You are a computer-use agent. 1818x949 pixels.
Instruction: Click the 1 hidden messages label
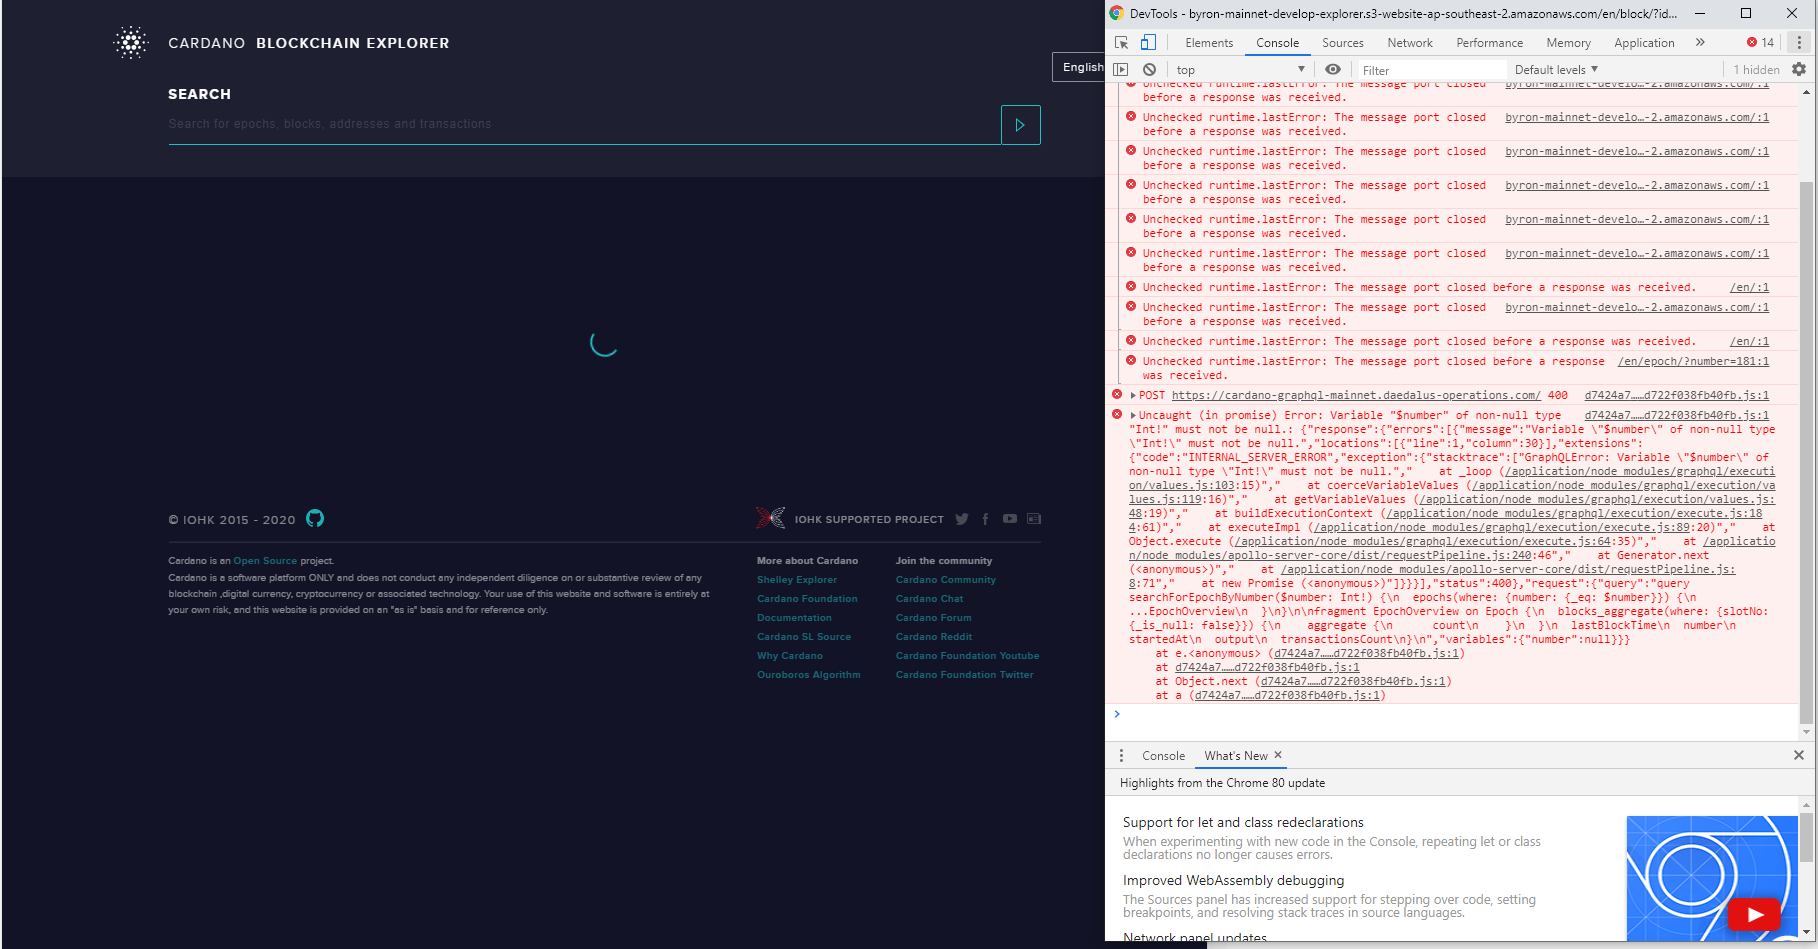tap(1756, 70)
